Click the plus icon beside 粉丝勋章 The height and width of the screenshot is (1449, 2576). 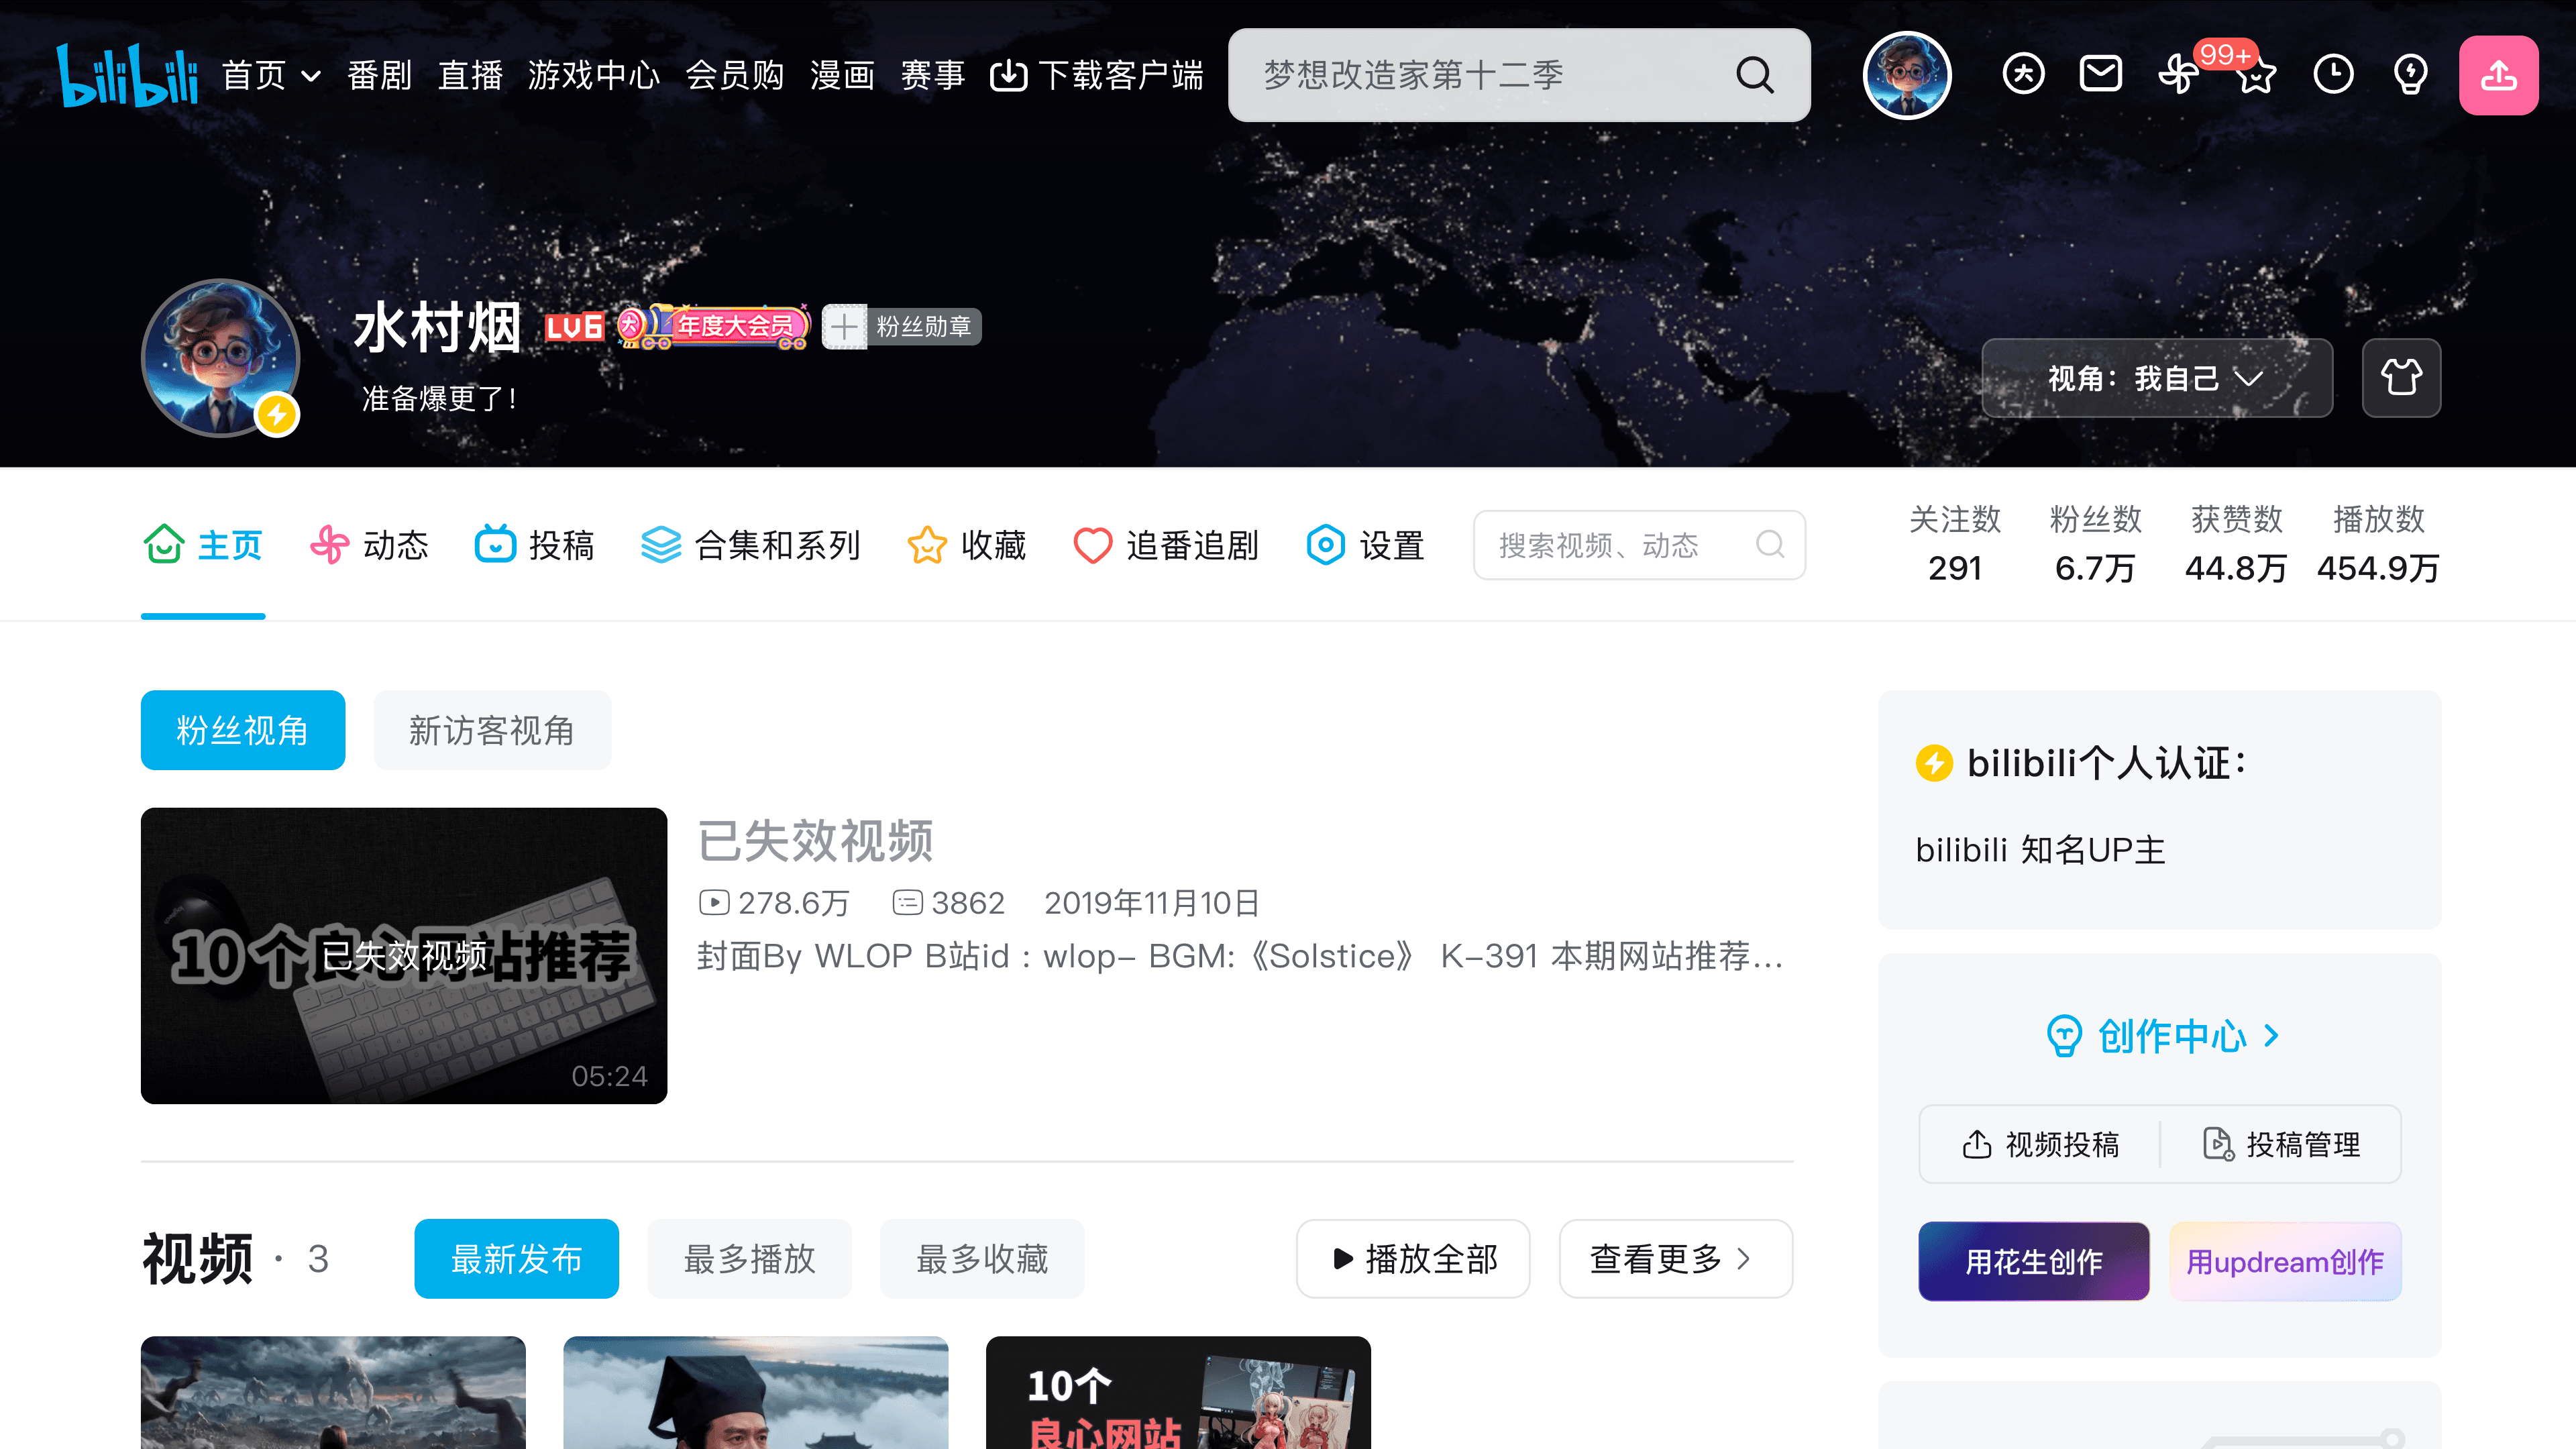(844, 327)
